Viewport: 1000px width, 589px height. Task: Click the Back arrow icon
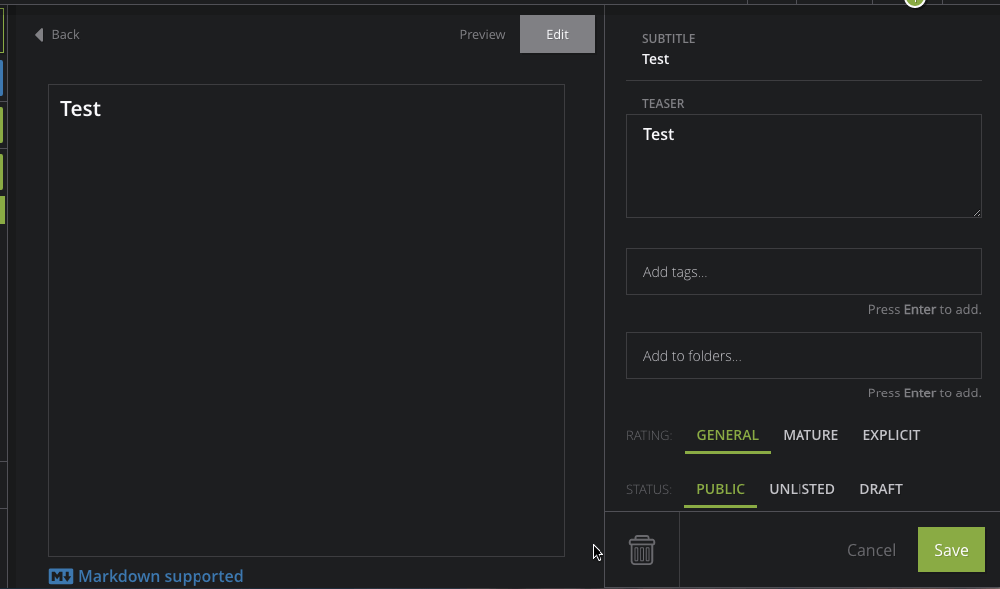[x=39, y=35]
